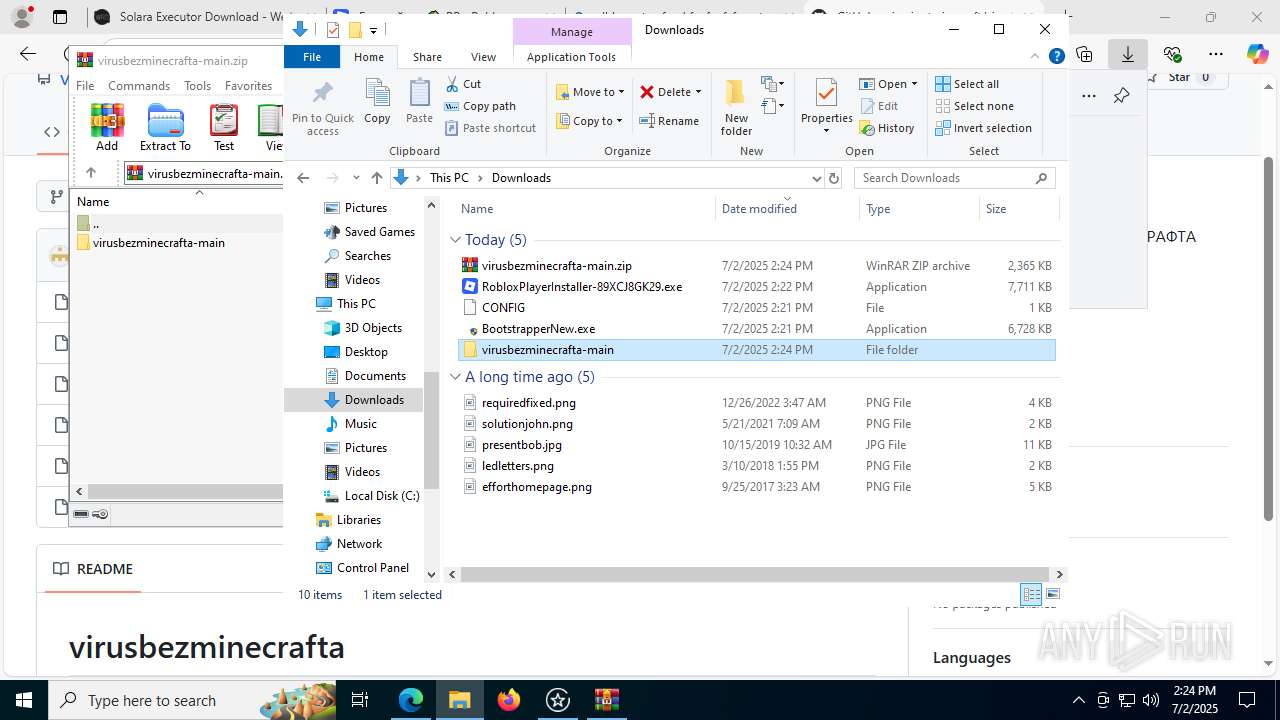Click the taskbar search box
This screenshot has height=720, width=1280.
[x=192, y=700]
